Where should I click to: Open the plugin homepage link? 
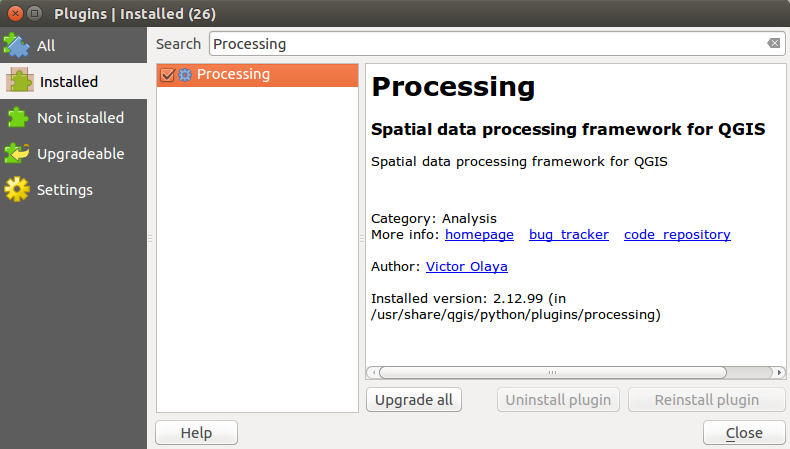point(479,235)
